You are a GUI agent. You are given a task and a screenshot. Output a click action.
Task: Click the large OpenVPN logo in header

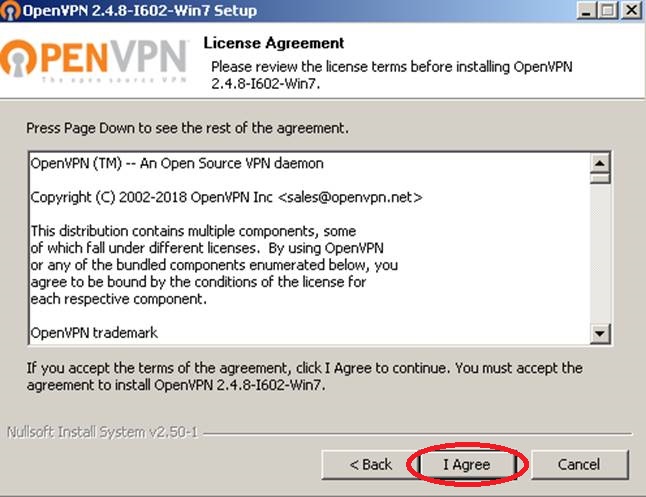click(x=94, y=61)
